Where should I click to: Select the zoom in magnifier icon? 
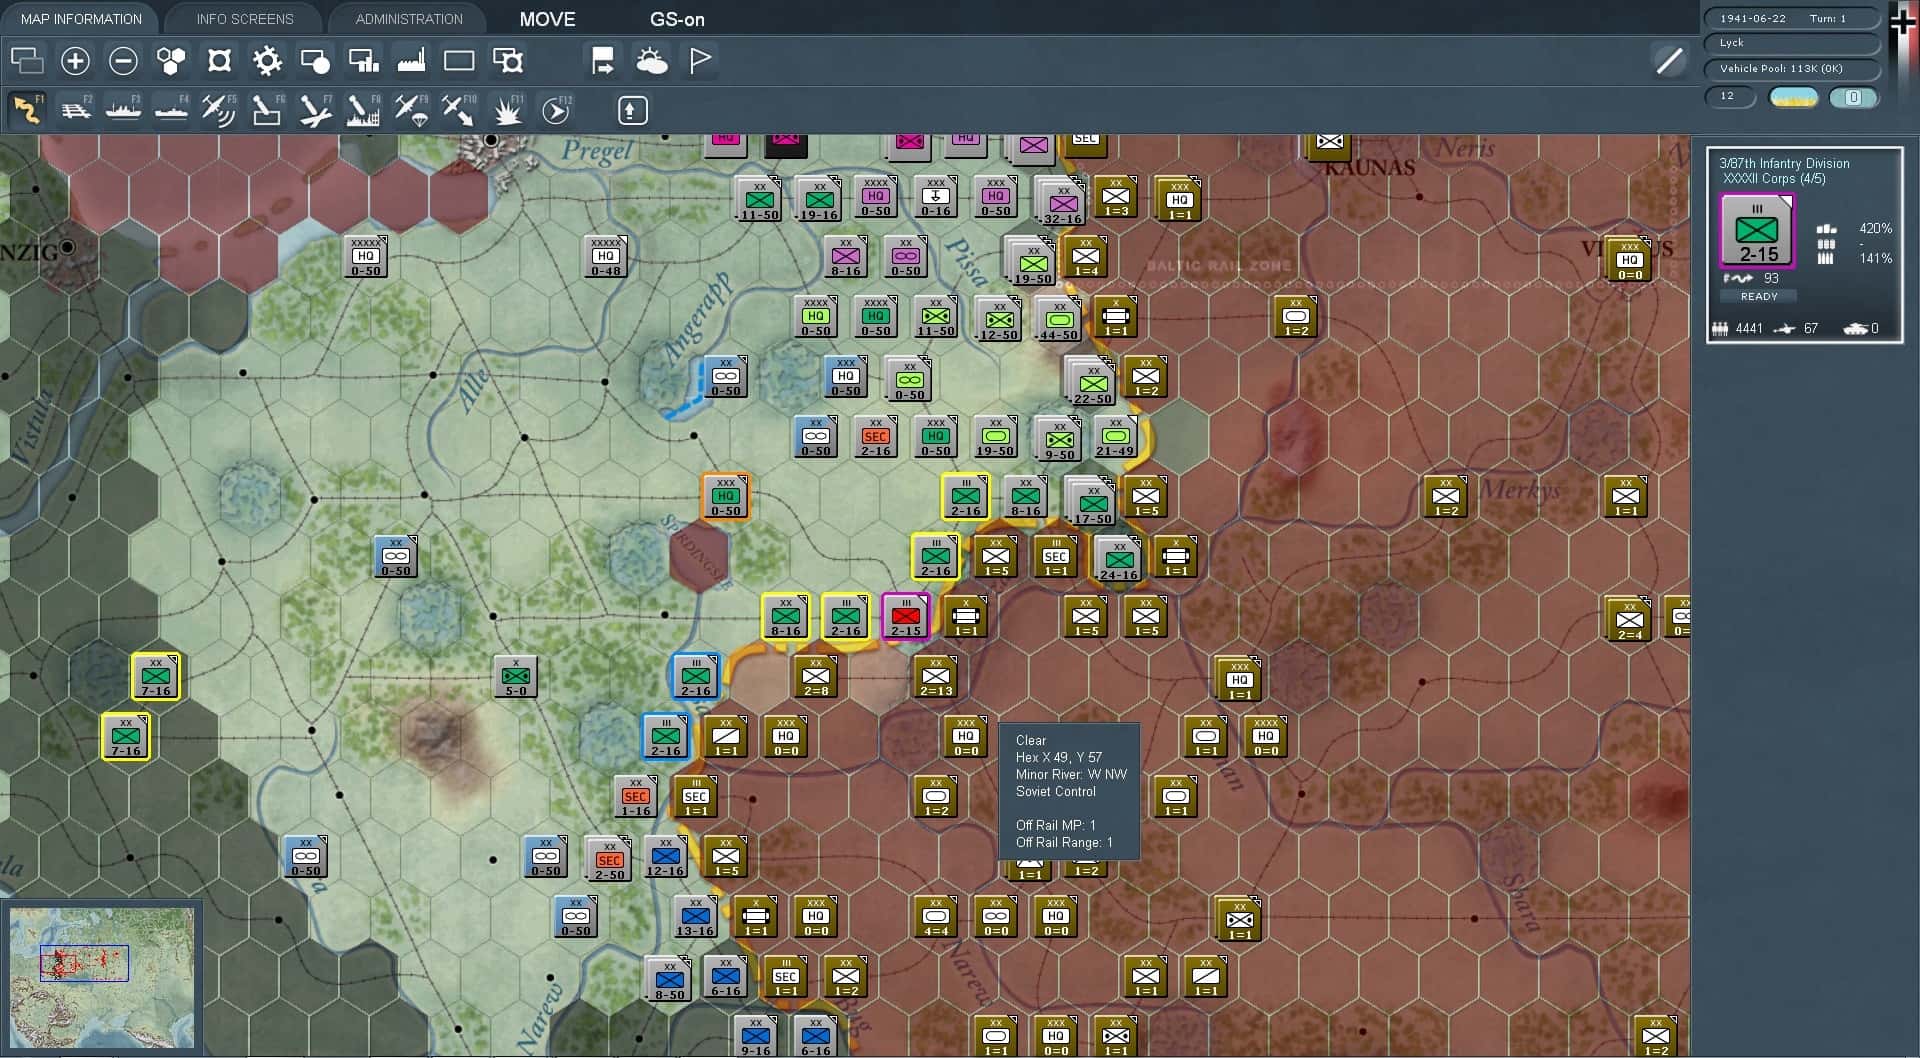click(x=75, y=60)
